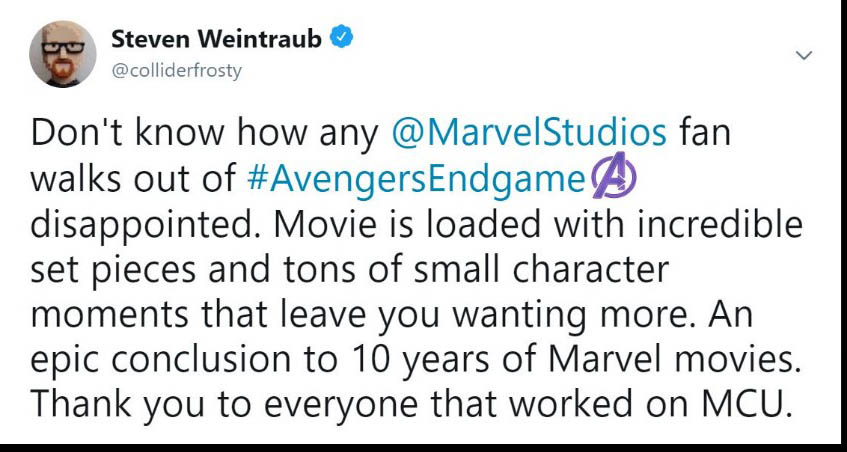Click Steven Weintraub's profile avatar

(x=62, y=56)
